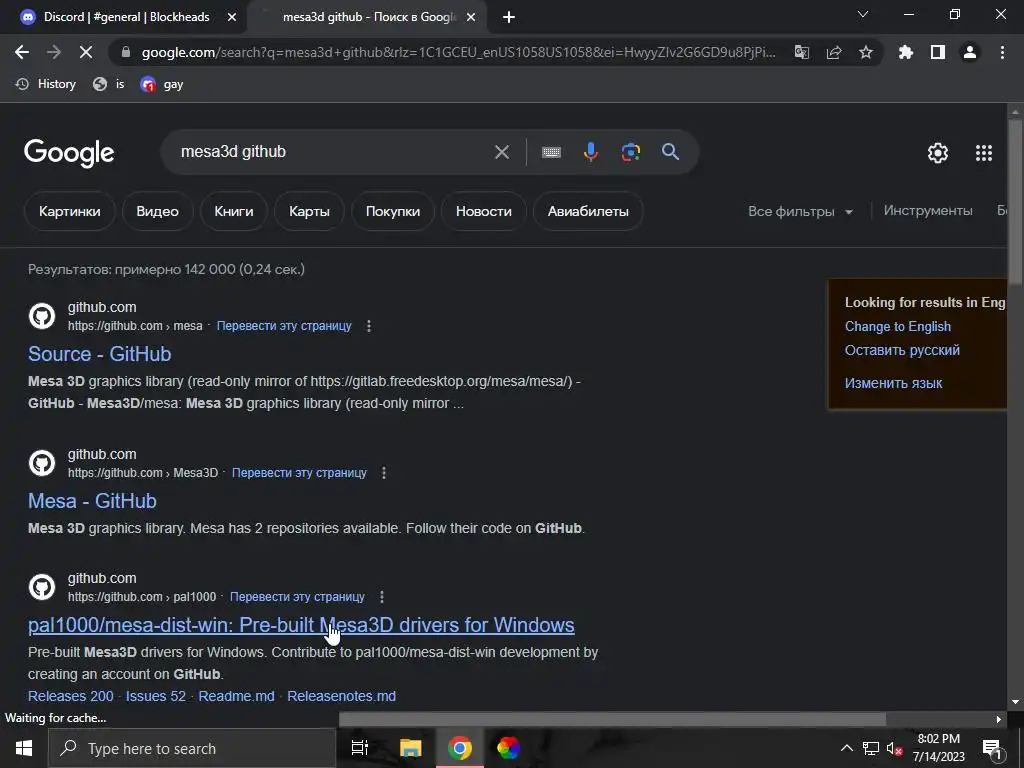This screenshot has height=768, width=1024.
Task: Go back to the previous page
Action: [x=22, y=52]
